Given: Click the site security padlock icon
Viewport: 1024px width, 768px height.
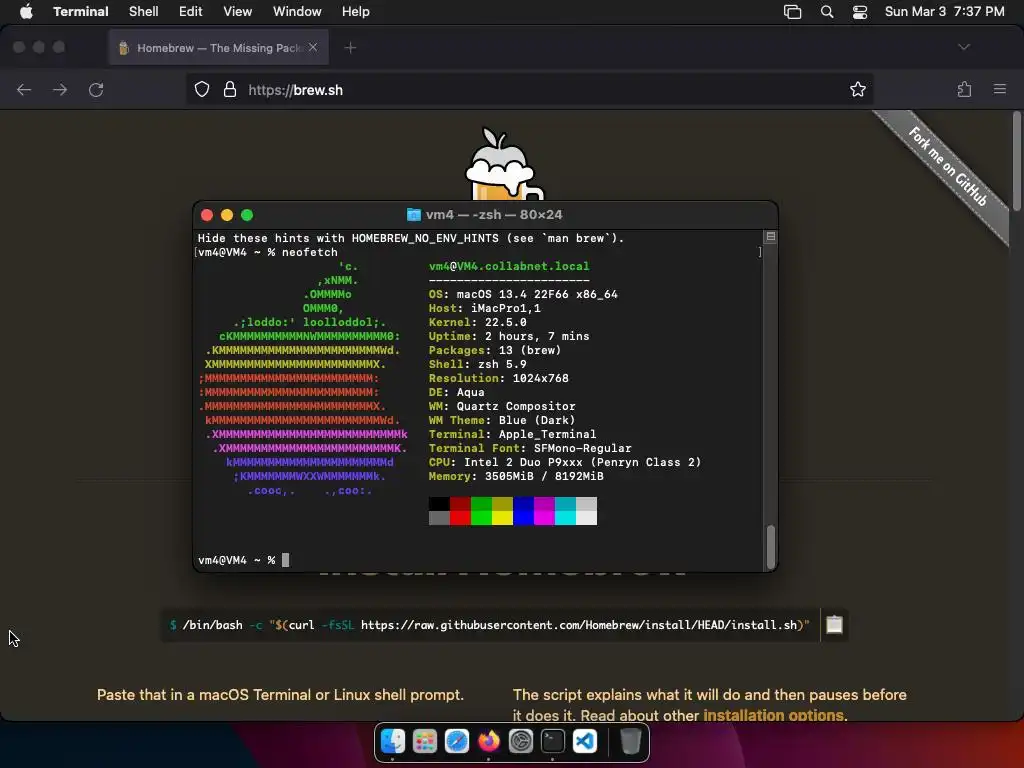Looking at the screenshot, I should [x=230, y=89].
